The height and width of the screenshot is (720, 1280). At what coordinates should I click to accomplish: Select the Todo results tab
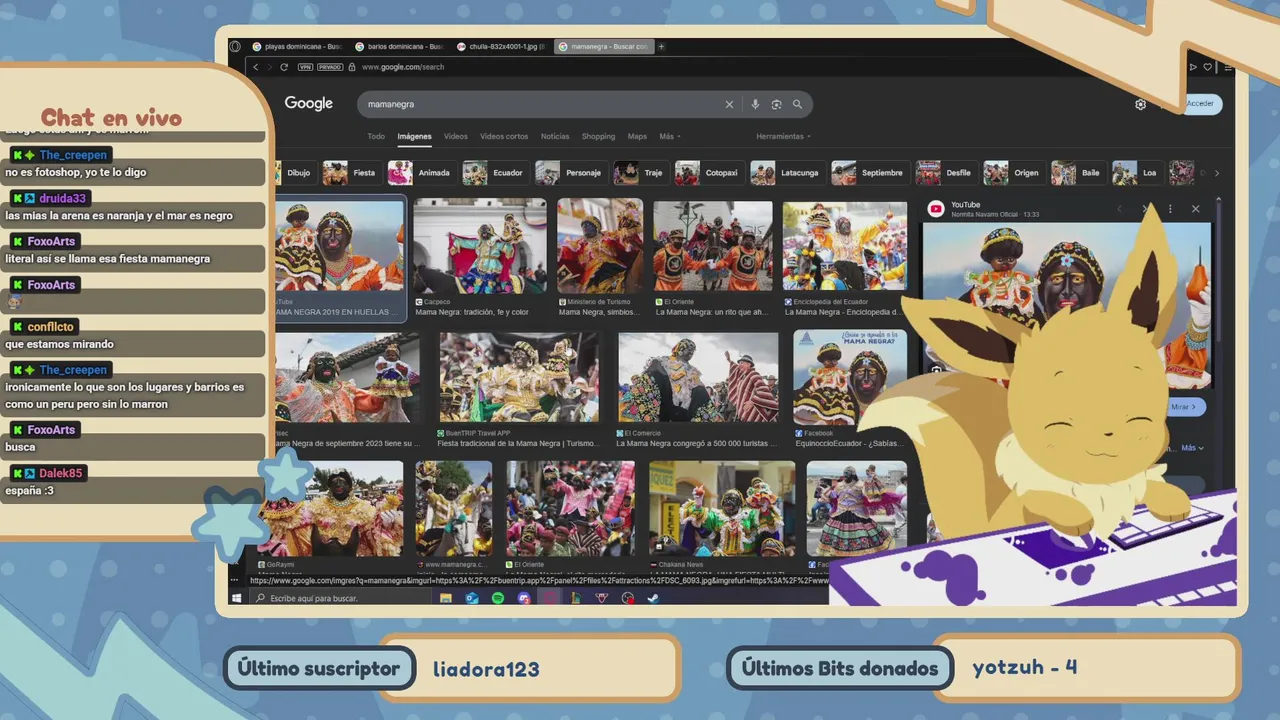tap(376, 136)
